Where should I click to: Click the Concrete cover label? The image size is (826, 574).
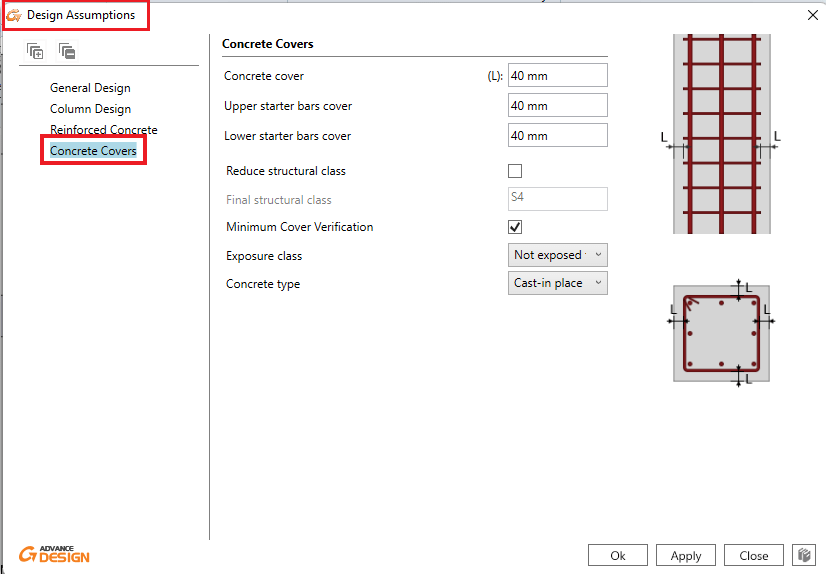264,76
